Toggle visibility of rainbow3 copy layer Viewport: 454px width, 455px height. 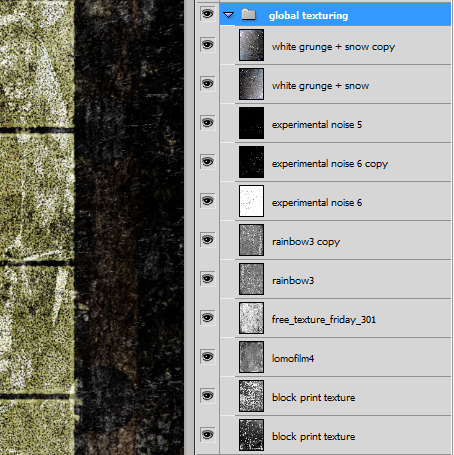point(208,240)
